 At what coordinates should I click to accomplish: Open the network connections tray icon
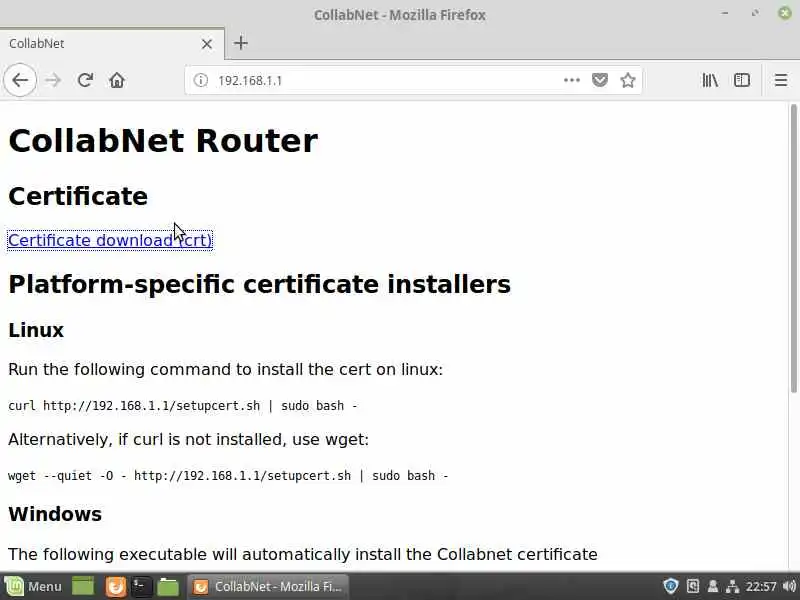coord(732,586)
